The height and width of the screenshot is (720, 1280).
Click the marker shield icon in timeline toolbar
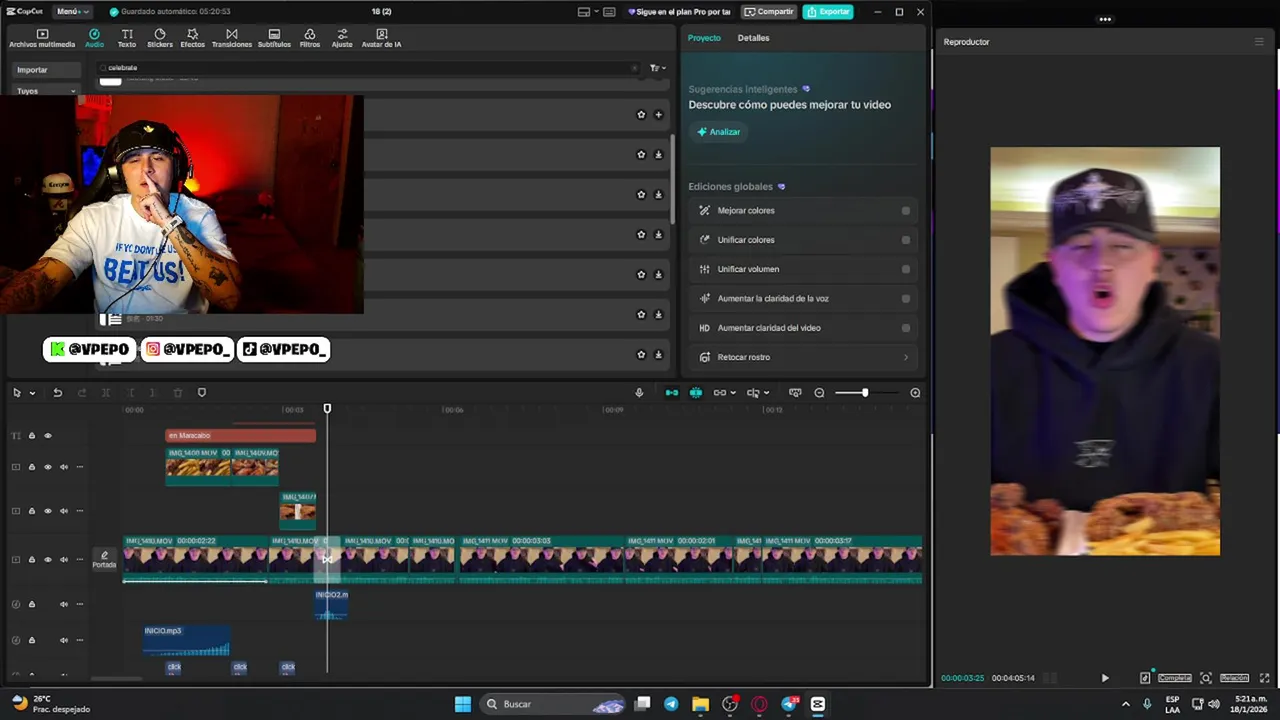(x=201, y=393)
